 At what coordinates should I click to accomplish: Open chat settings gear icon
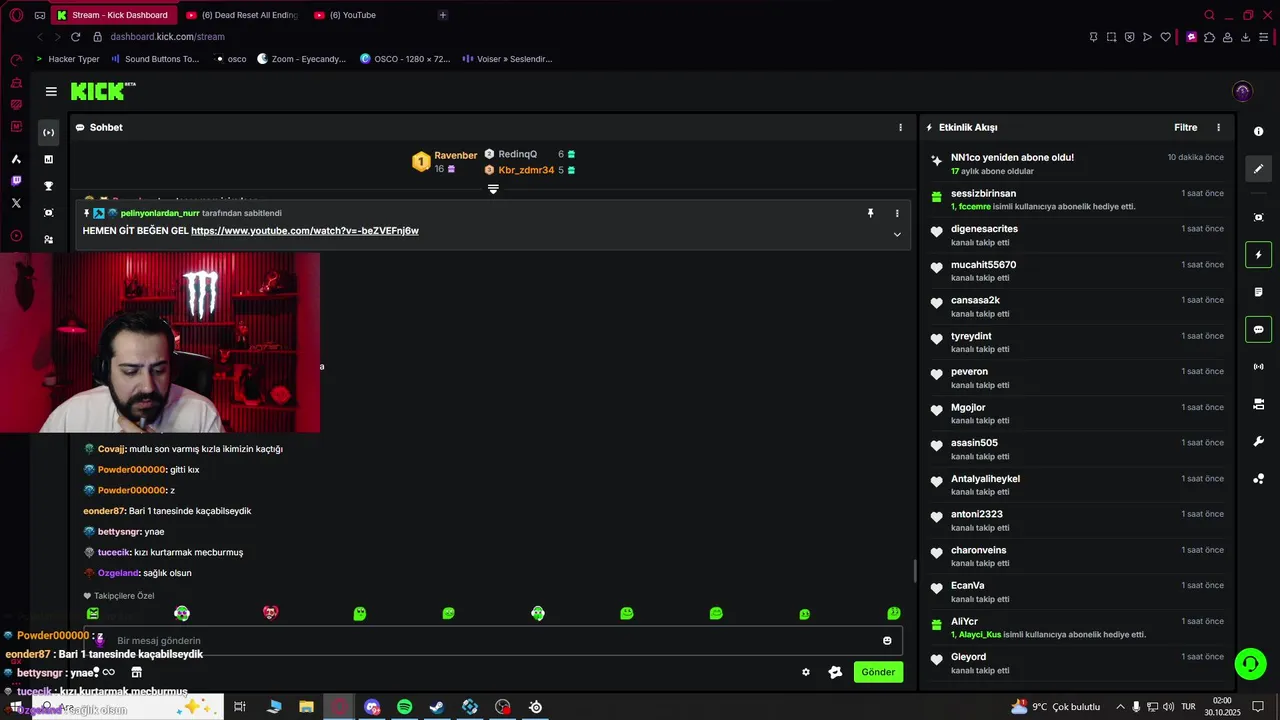pos(806,672)
